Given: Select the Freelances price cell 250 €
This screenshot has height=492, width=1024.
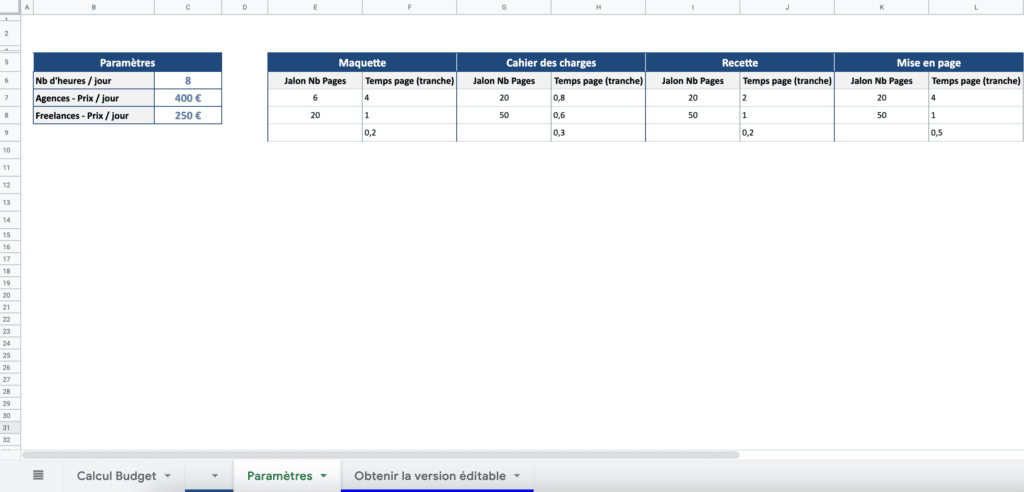Looking at the screenshot, I should coord(188,115).
